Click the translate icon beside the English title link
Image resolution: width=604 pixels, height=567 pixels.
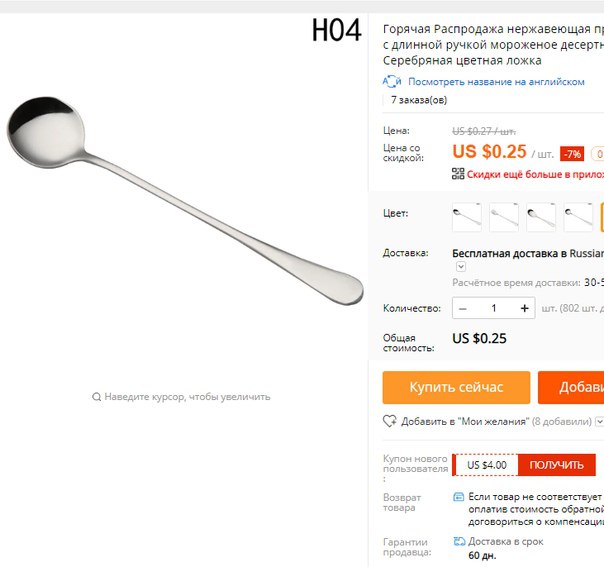pyautogui.click(x=392, y=82)
